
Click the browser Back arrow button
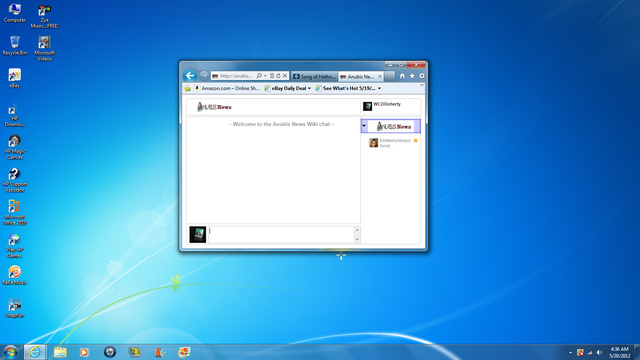tap(190, 76)
